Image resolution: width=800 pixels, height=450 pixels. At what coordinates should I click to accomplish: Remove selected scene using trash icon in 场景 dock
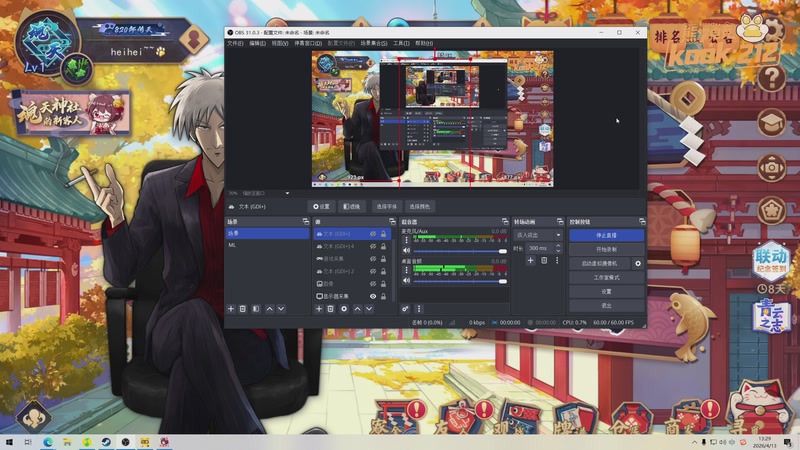[x=243, y=309]
